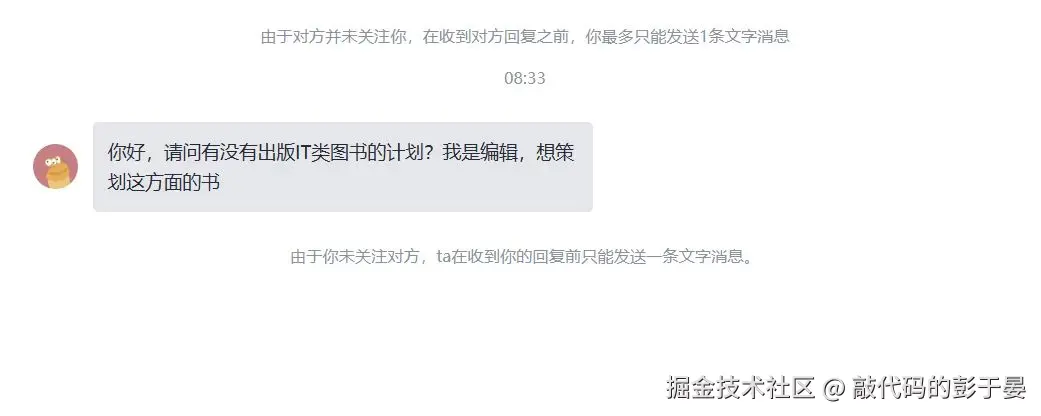Click 由于对方 at the top notice start

tap(293, 36)
